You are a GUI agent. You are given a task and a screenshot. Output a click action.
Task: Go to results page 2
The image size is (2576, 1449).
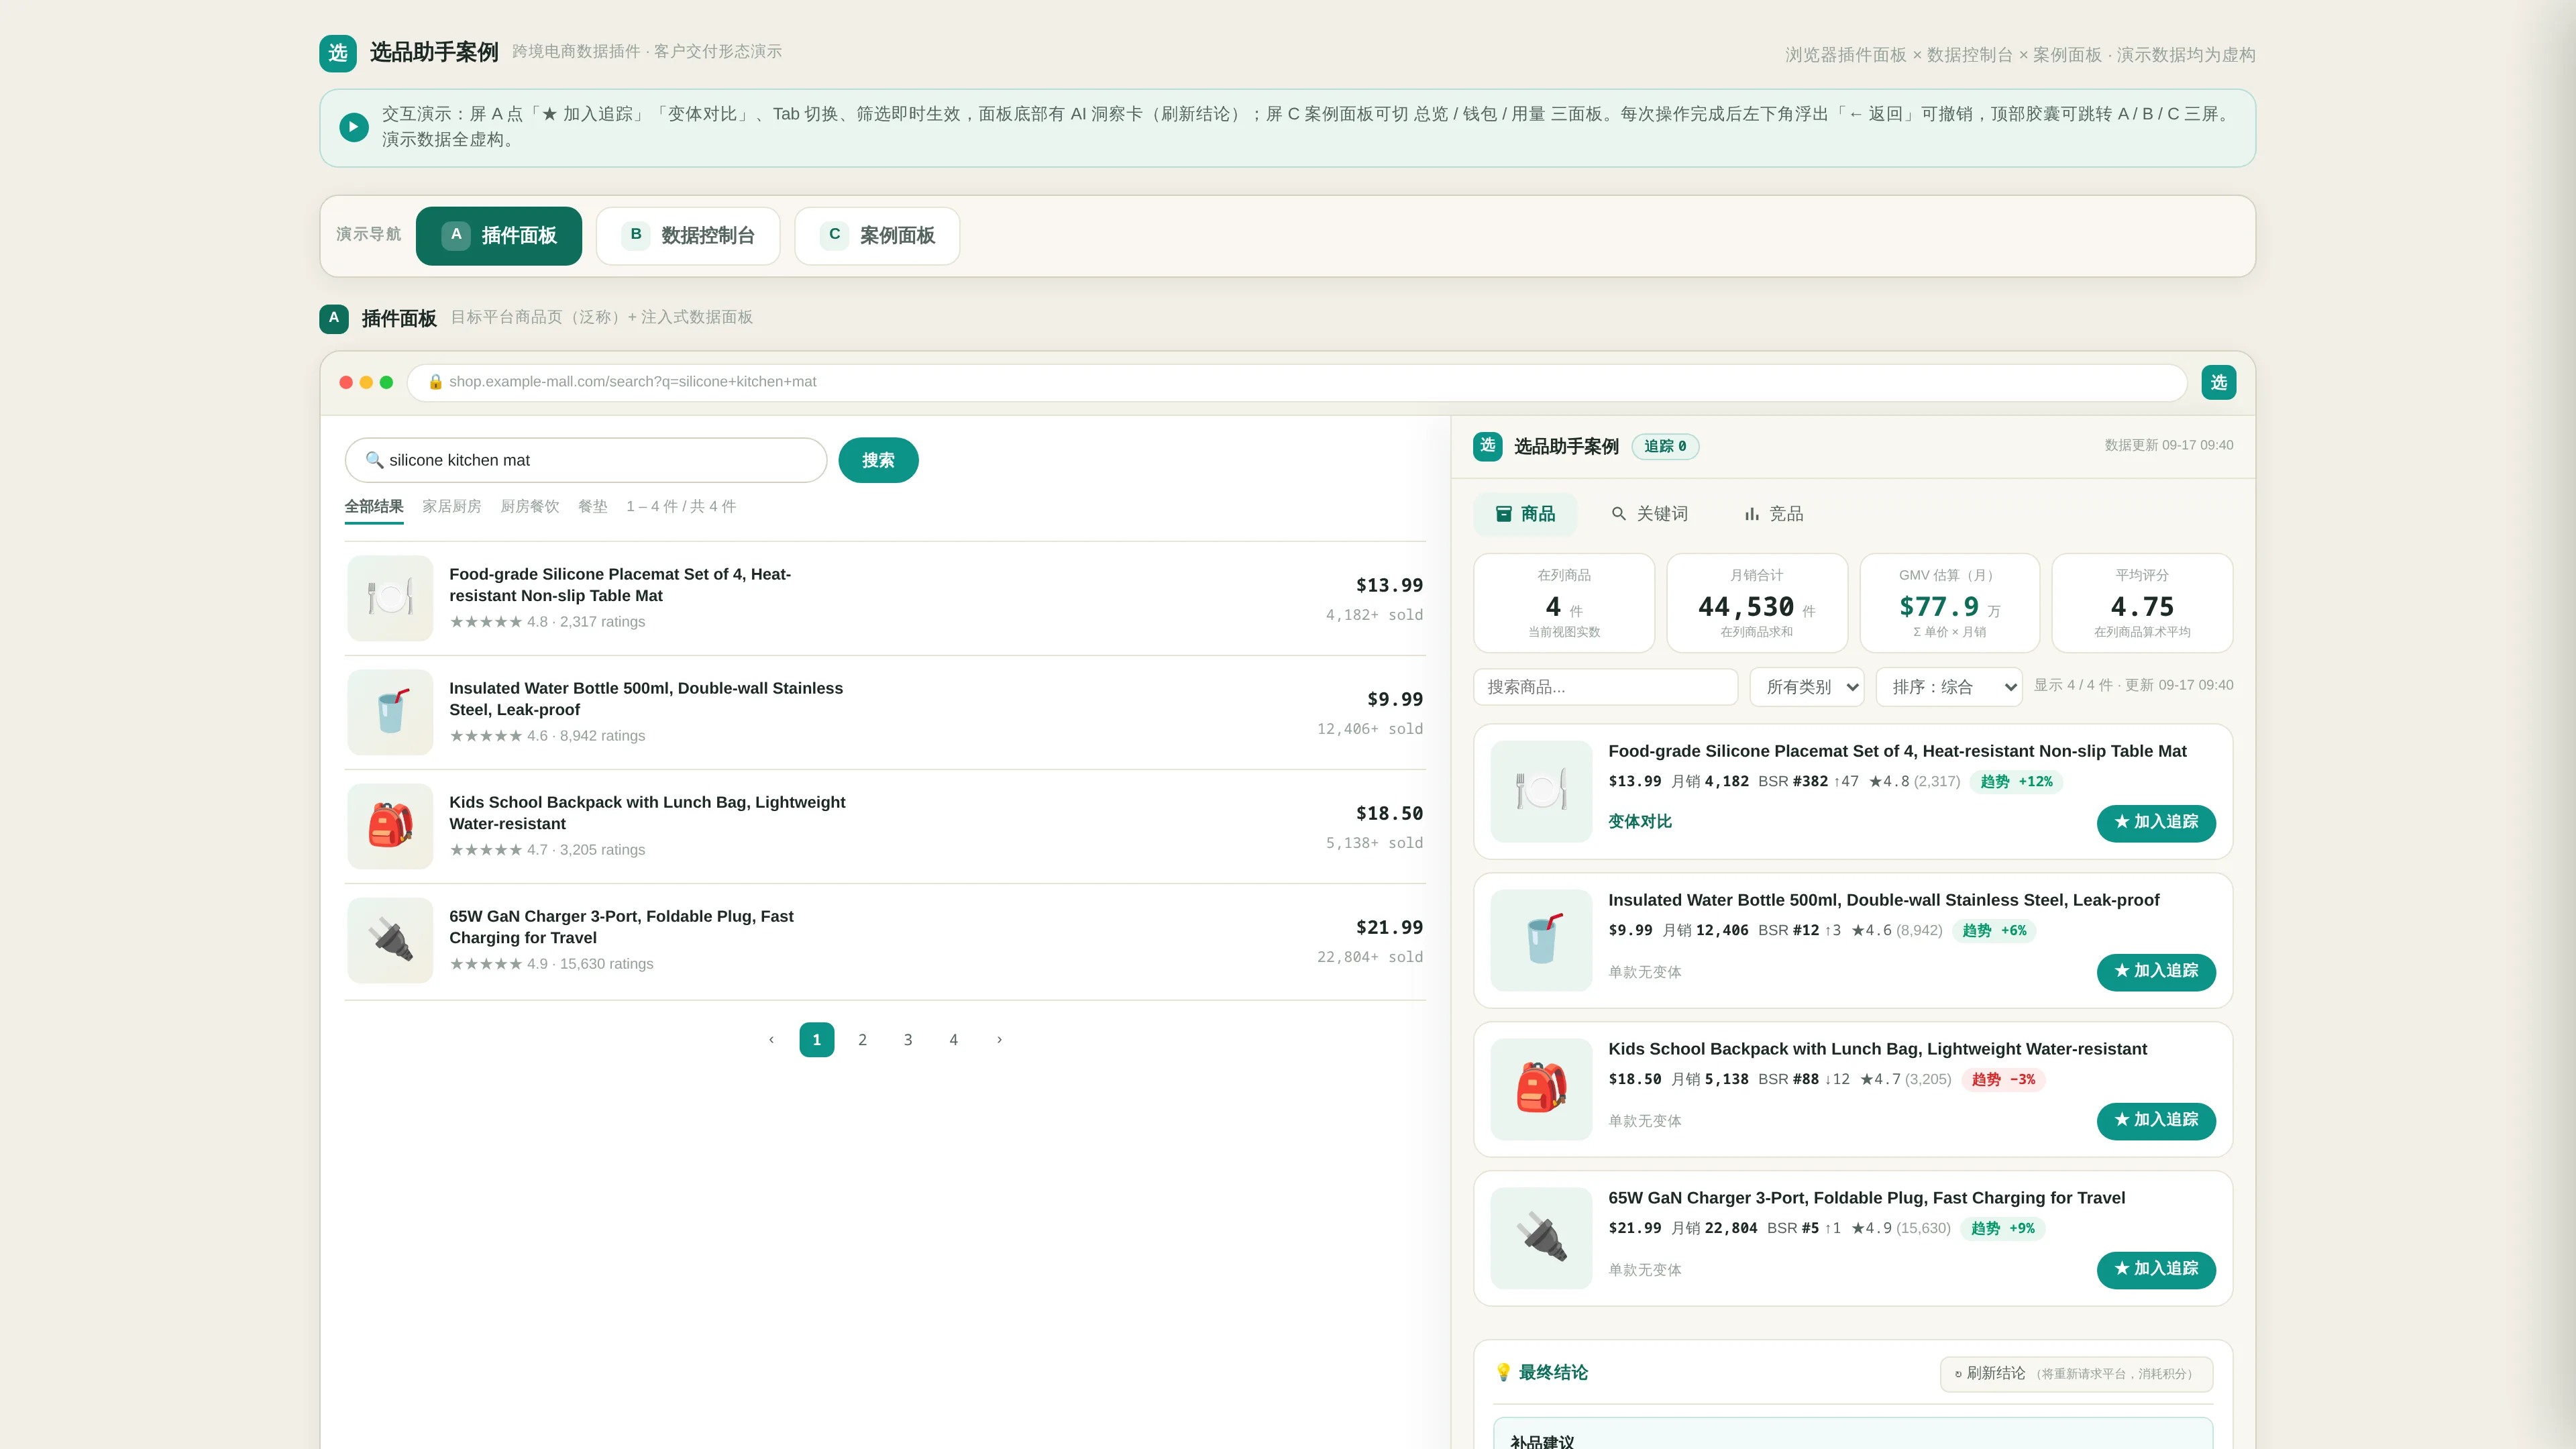click(862, 1040)
